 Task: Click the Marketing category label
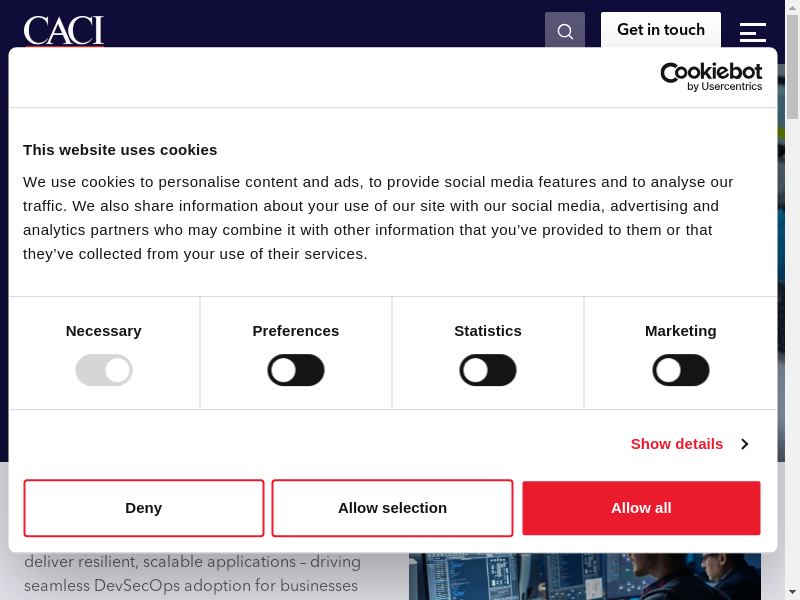pos(680,331)
